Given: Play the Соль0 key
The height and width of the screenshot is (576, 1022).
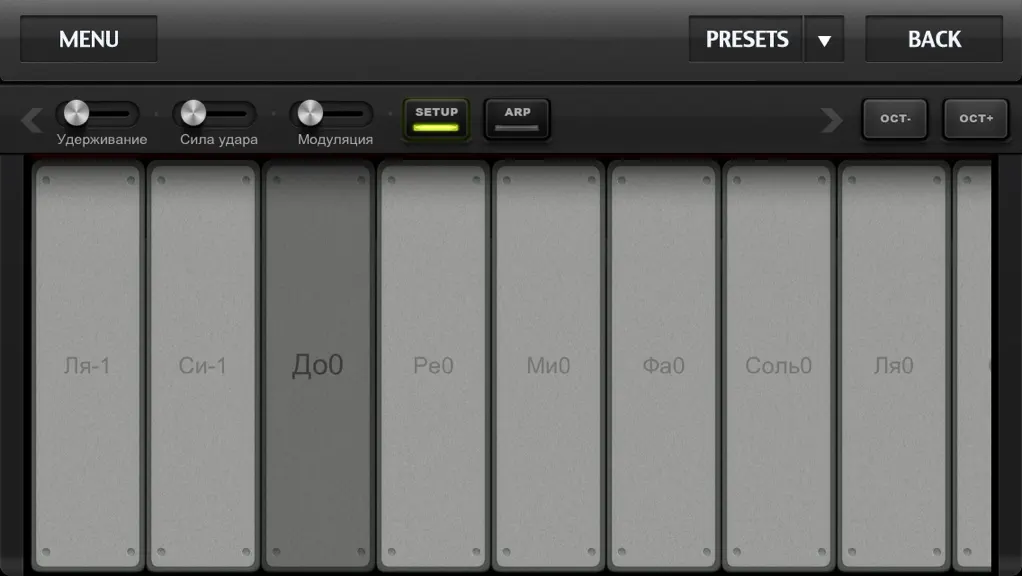Looking at the screenshot, I should pos(779,366).
